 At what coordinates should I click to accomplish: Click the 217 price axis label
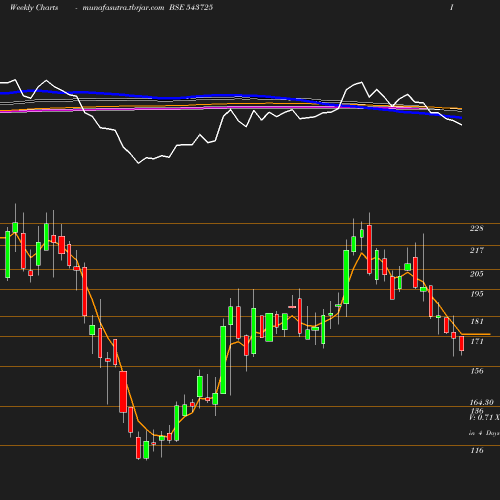pyautogui.click(x=477, y=250)
